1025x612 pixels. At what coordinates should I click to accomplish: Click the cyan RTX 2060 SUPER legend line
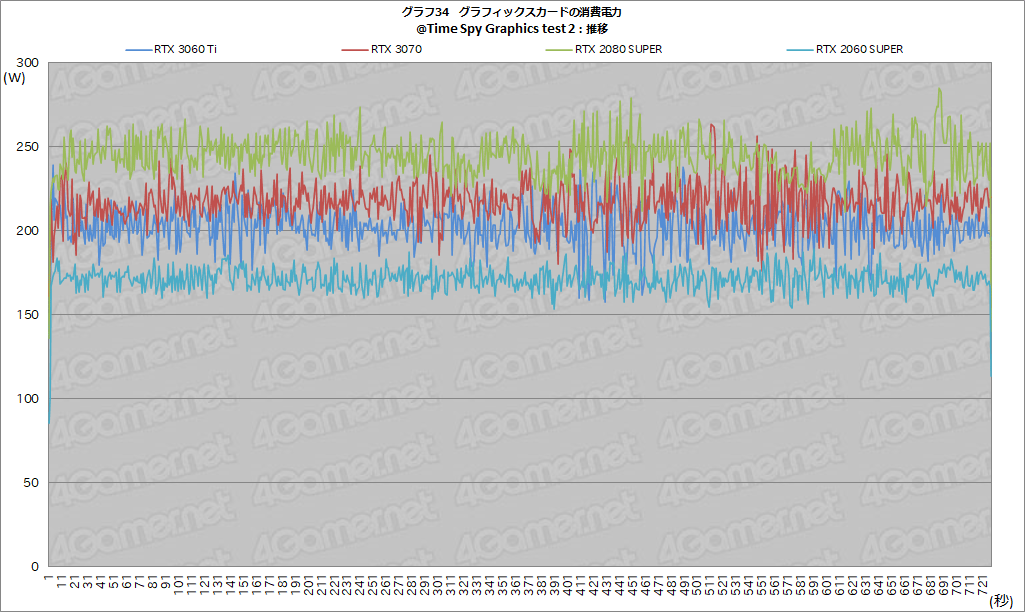pos(799,50)
